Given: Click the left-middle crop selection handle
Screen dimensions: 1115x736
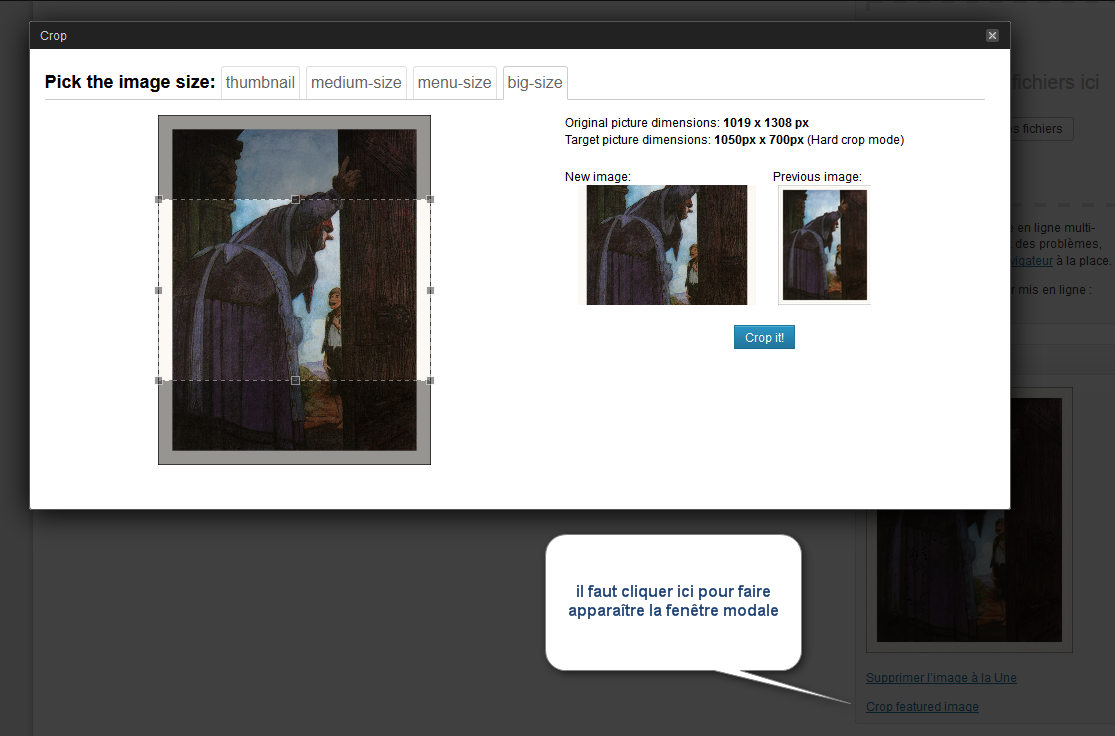Looking at the screenshot, I should coord(159,290).
